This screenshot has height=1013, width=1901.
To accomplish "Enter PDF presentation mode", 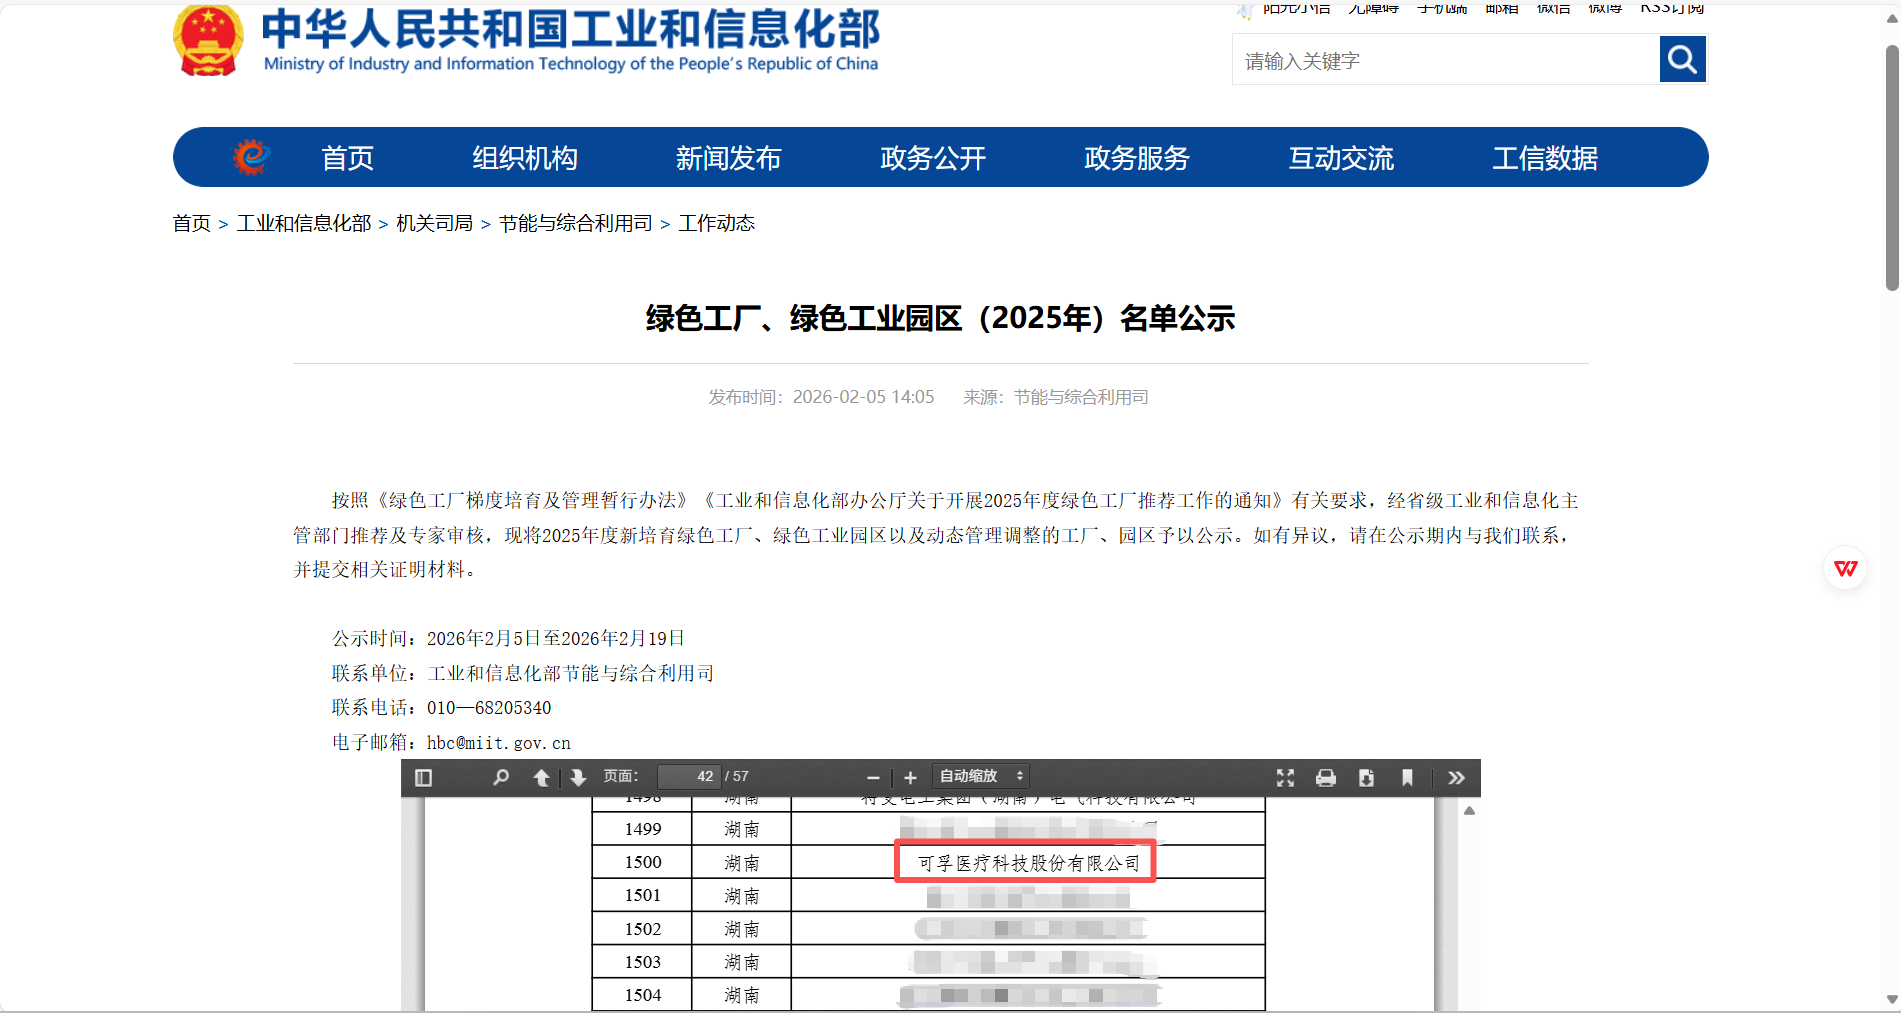I will (x=1285, y=776).
